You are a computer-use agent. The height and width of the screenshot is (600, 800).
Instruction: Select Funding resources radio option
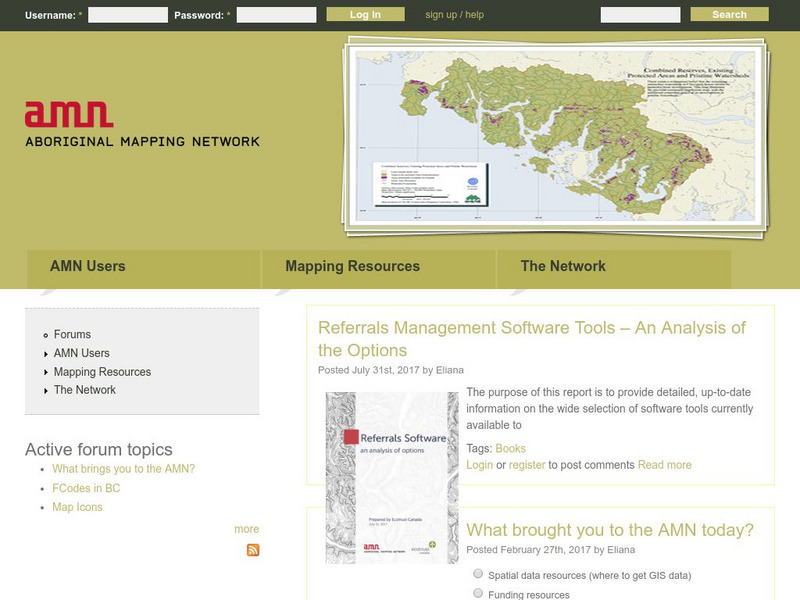point(478,593)
